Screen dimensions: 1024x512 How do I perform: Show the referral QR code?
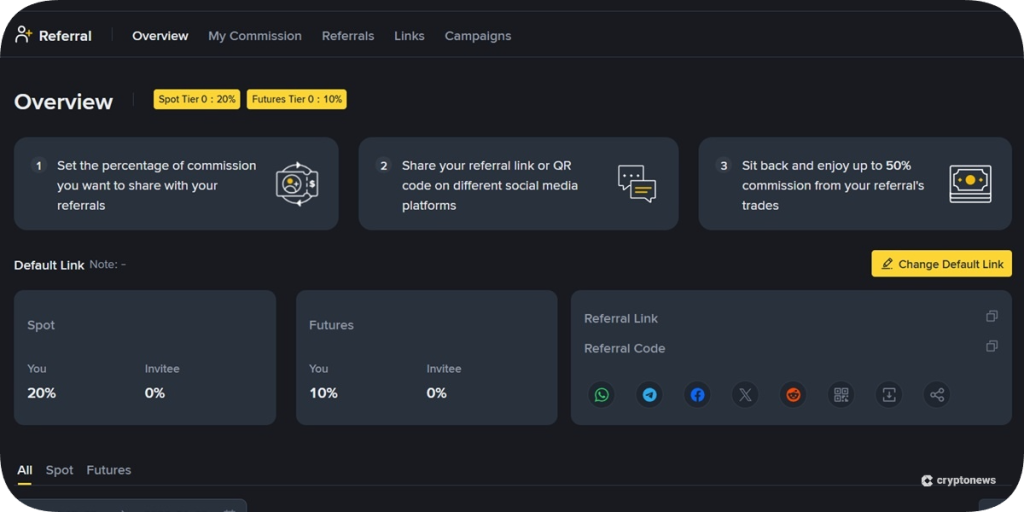click(841, 395)
